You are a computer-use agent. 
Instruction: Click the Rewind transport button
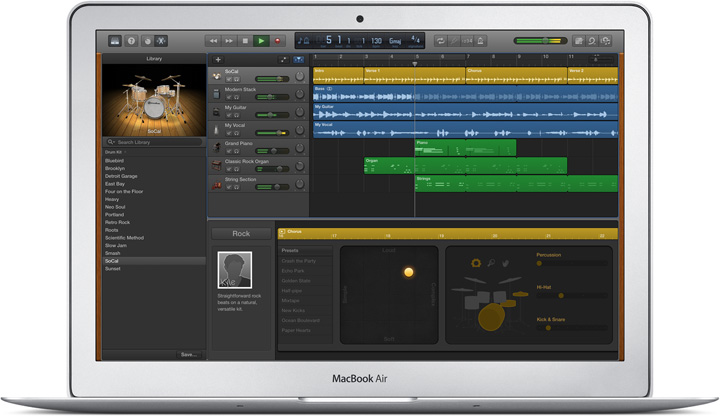(212, 41)
